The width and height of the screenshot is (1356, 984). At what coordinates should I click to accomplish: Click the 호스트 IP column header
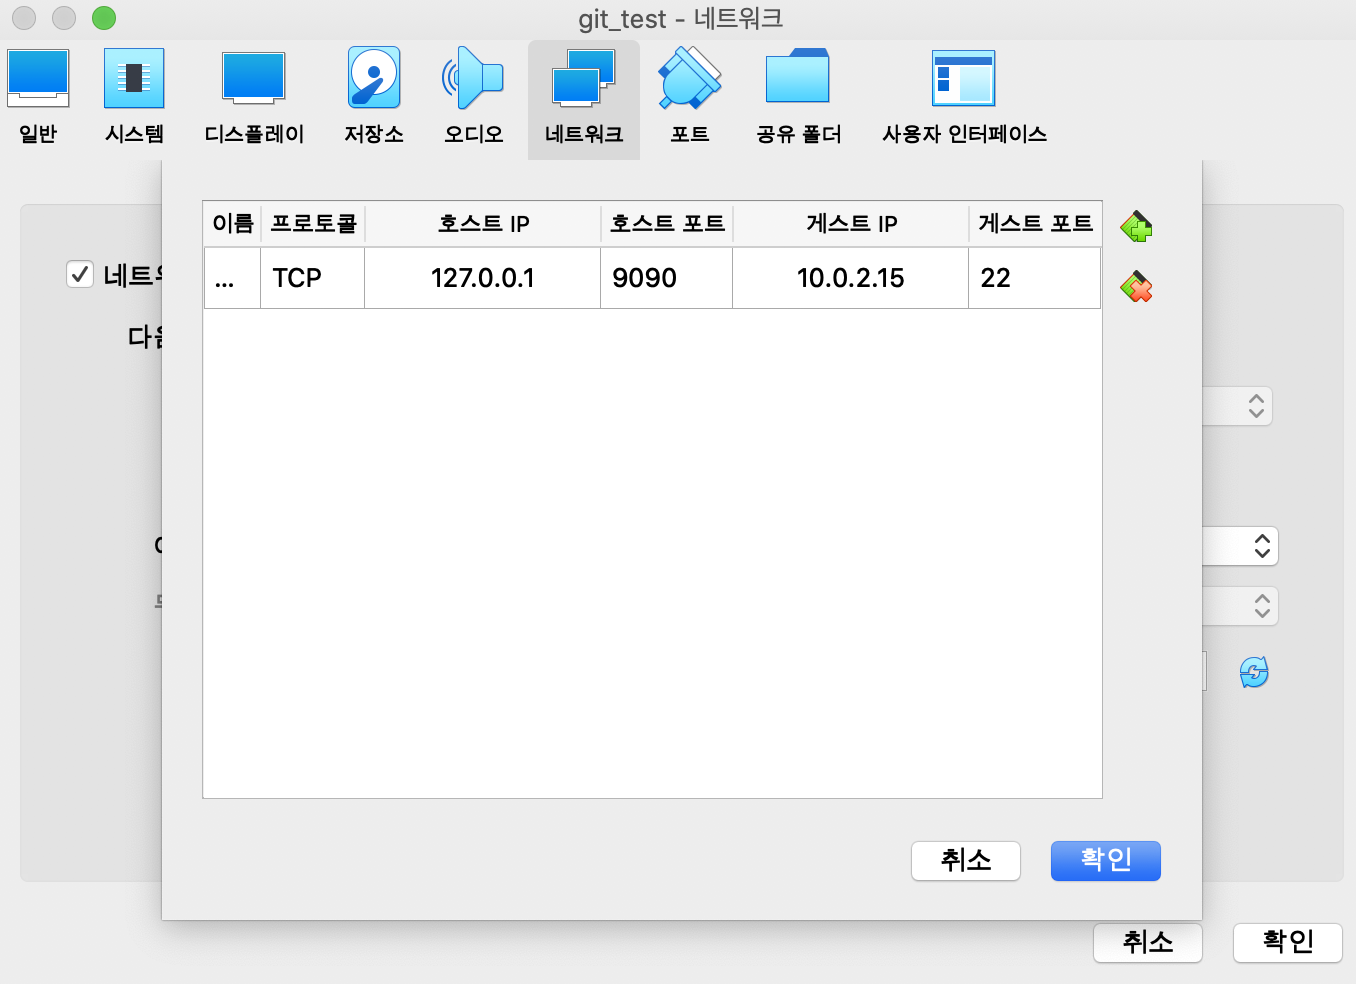(483, 224)
